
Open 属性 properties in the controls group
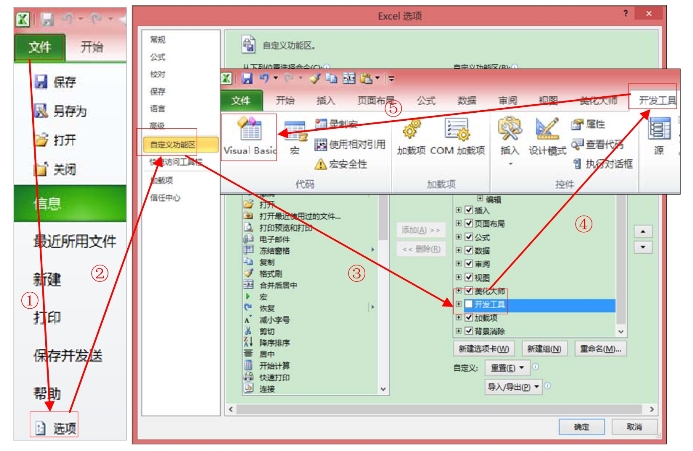pyautogui.click(x=588, y=124)
